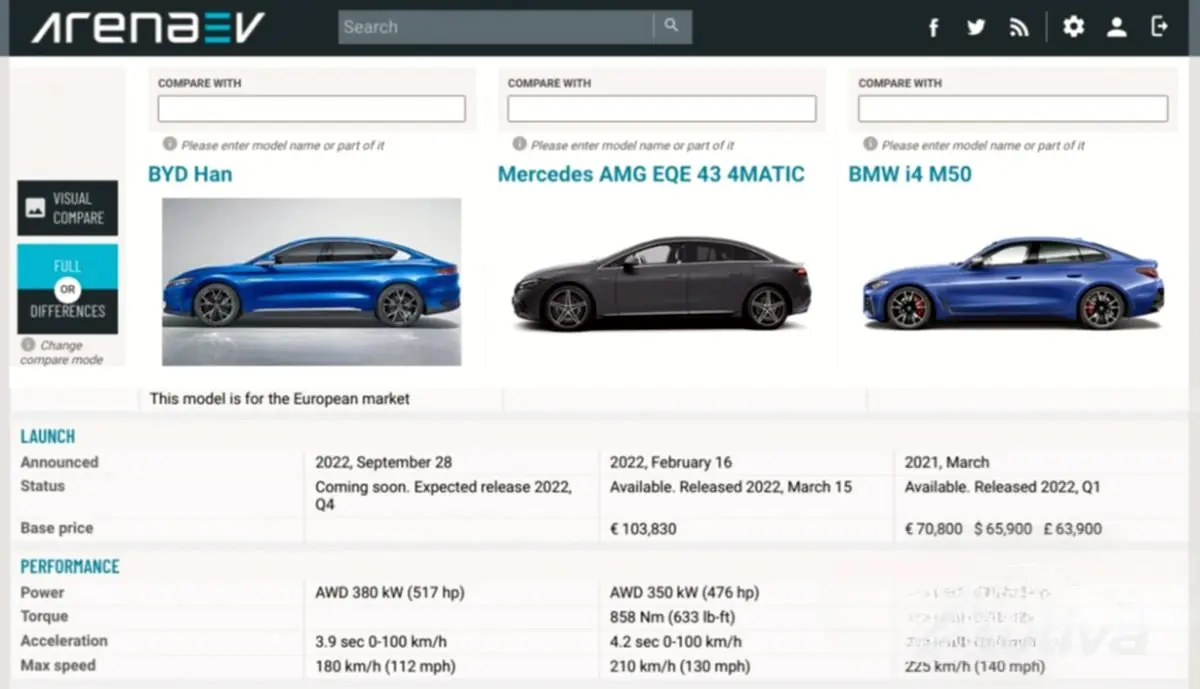Click the third Compare With input
This screenshot has height=689, width=1200.
pos(1013,109)
